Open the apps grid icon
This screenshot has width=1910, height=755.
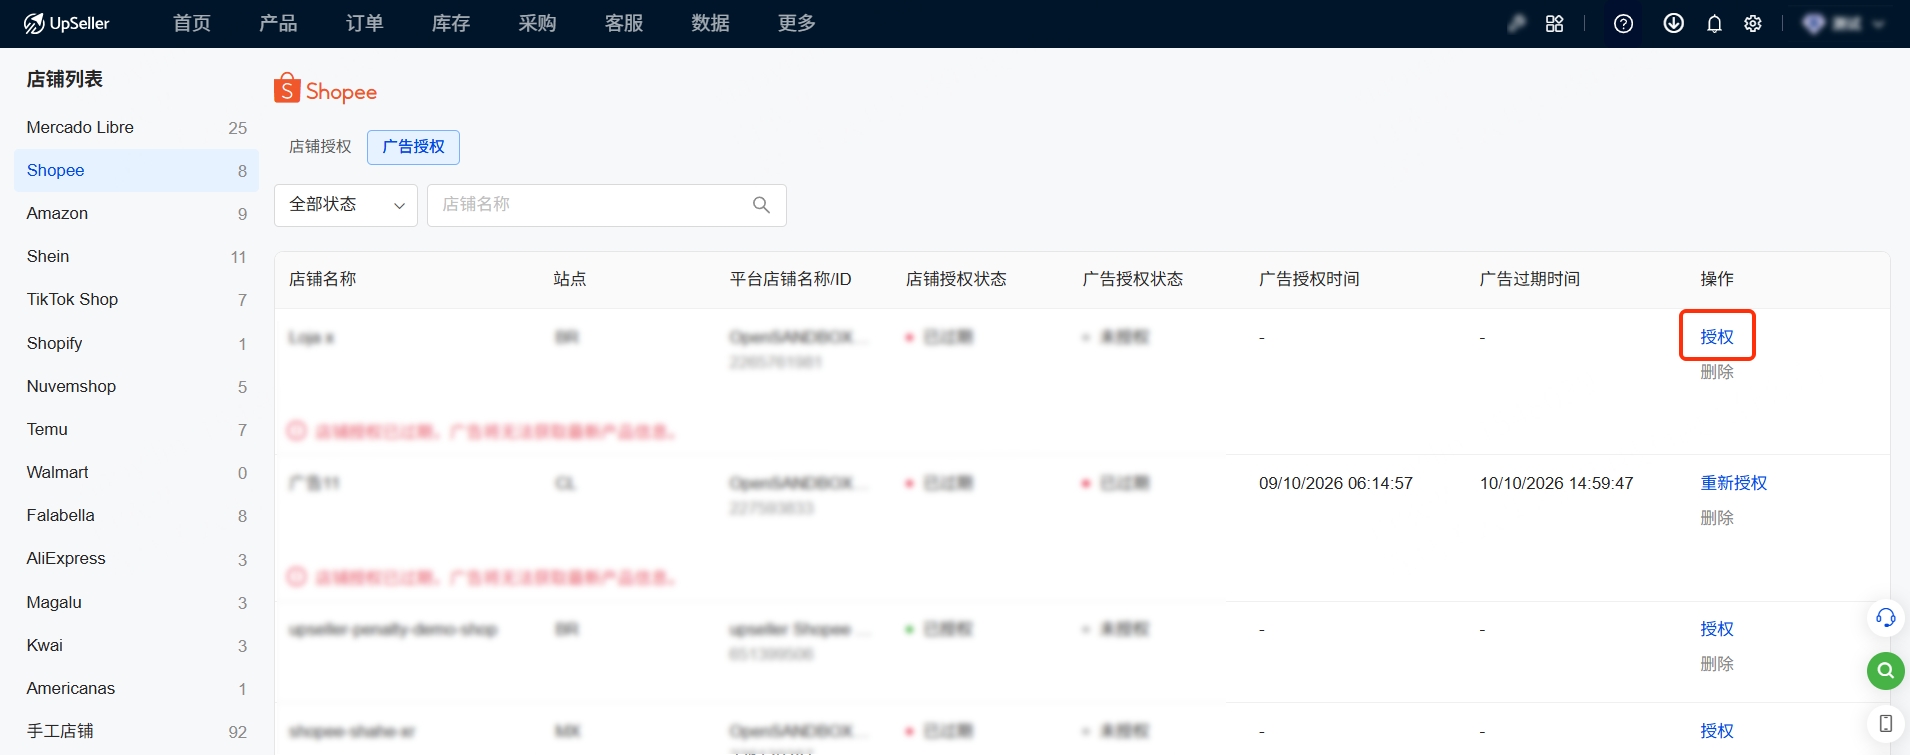(x=1554, y=23)
